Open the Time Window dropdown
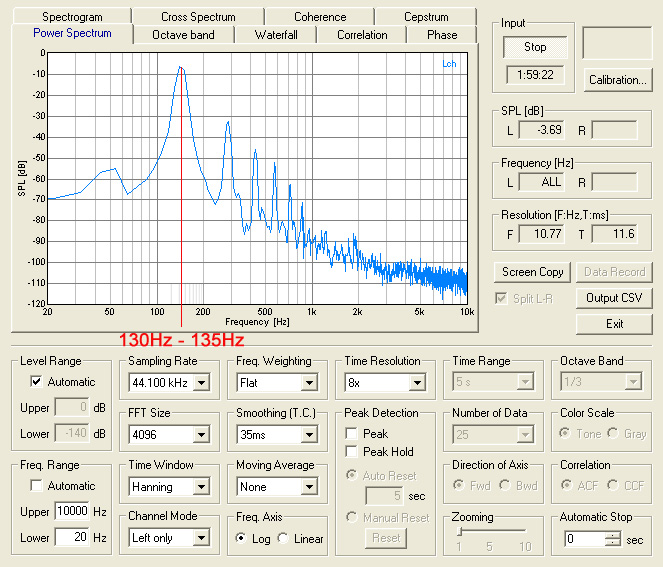Image resolution: width=663 pixels, height=567 pixels. (x=202, y=487)
